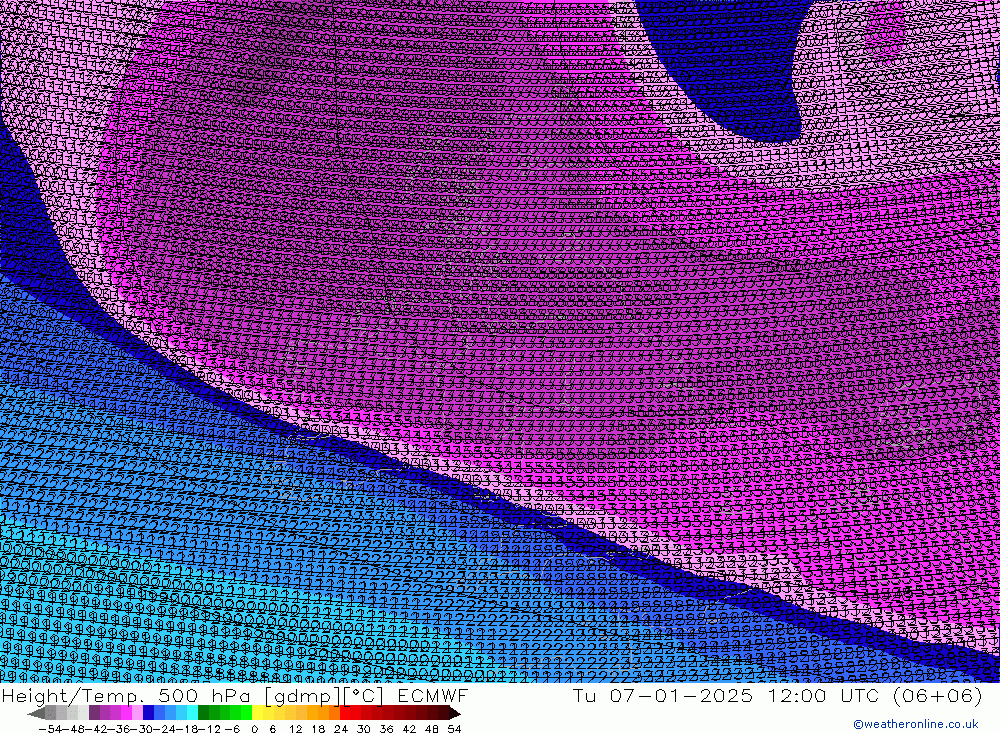Pick the bright red legend swatch at 24
The image size is (1000, 733).
tap(345, 713)
